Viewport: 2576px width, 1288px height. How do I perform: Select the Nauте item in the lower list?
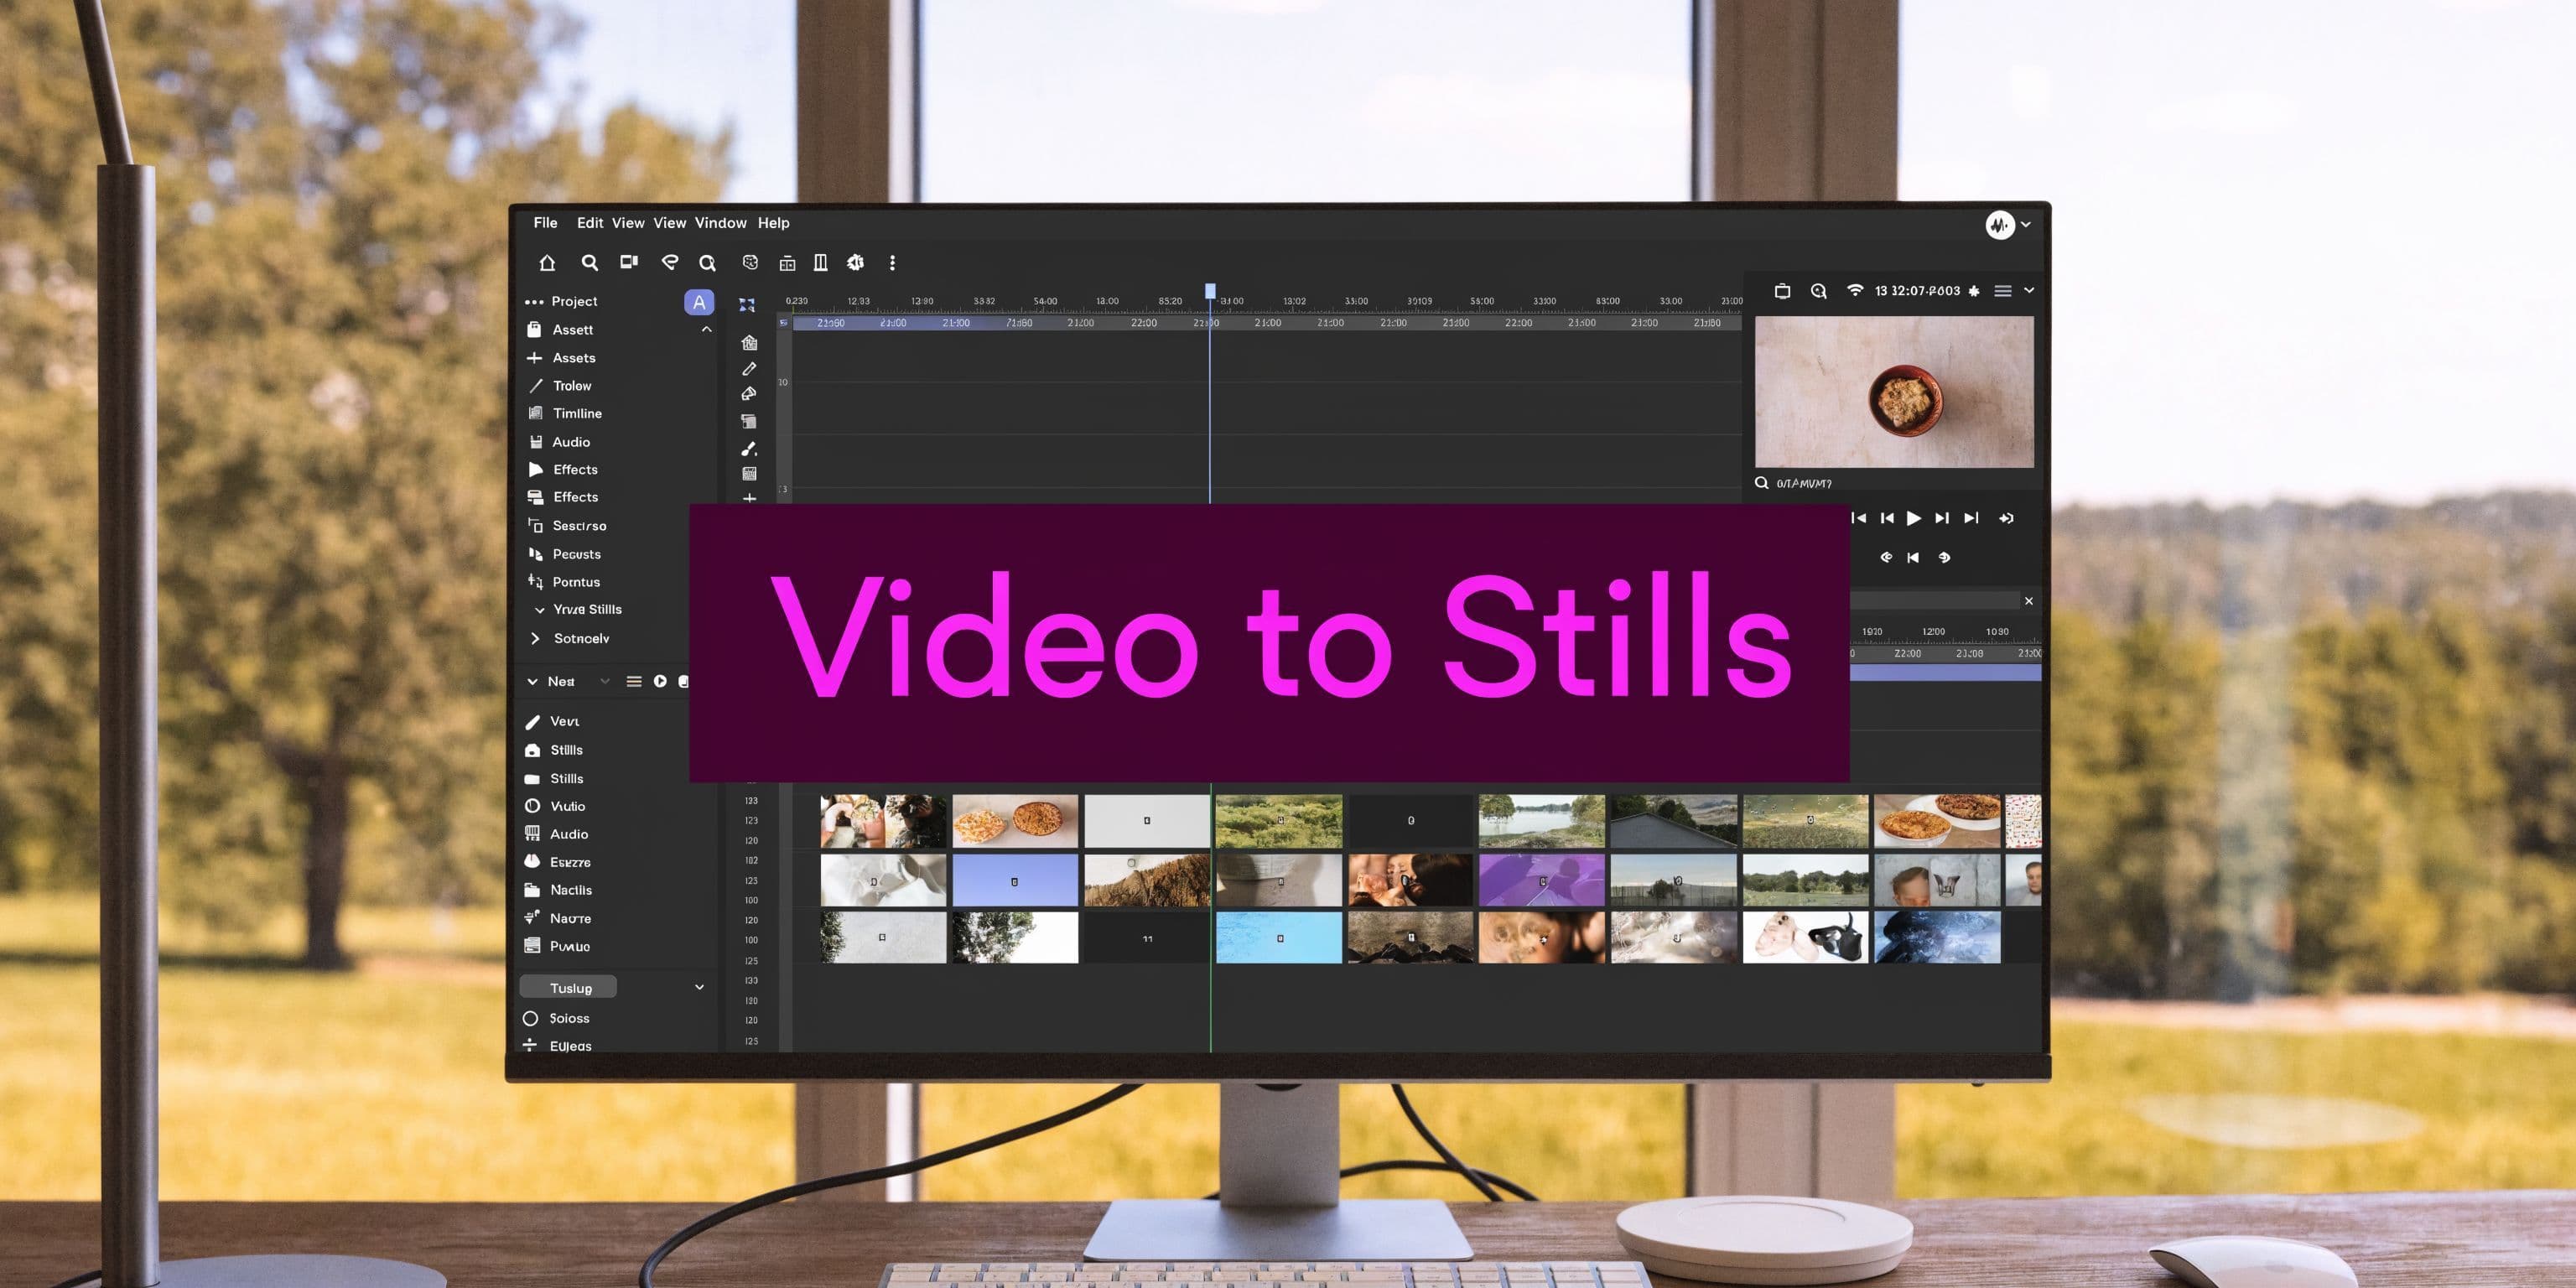click(x=558, y=918)
